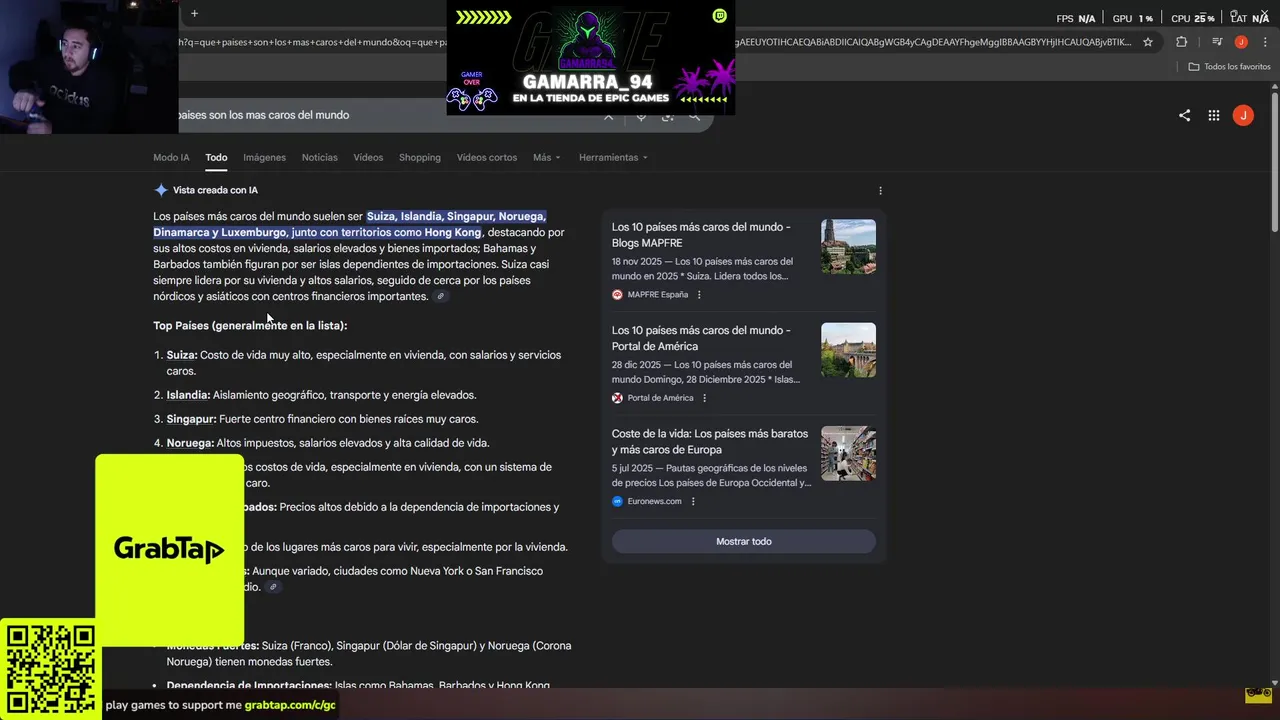
Task: Switch to the Imágenes tab
Action: (264, 157)
